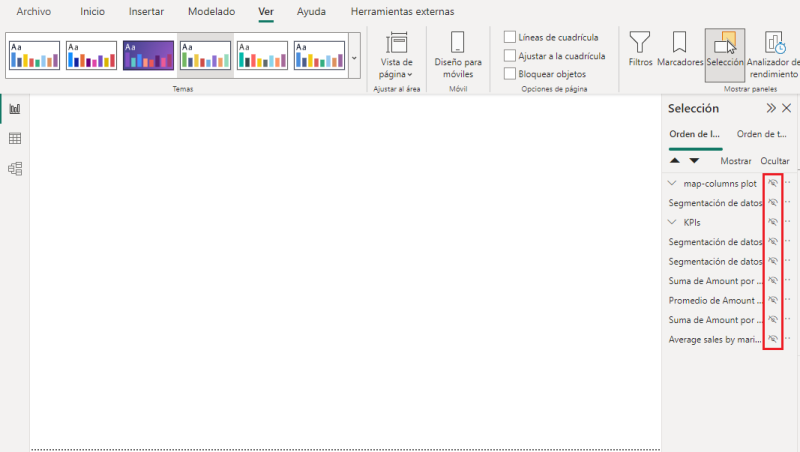
Task: Switch to Data table view in sidebar
Action: coord(15,138)
